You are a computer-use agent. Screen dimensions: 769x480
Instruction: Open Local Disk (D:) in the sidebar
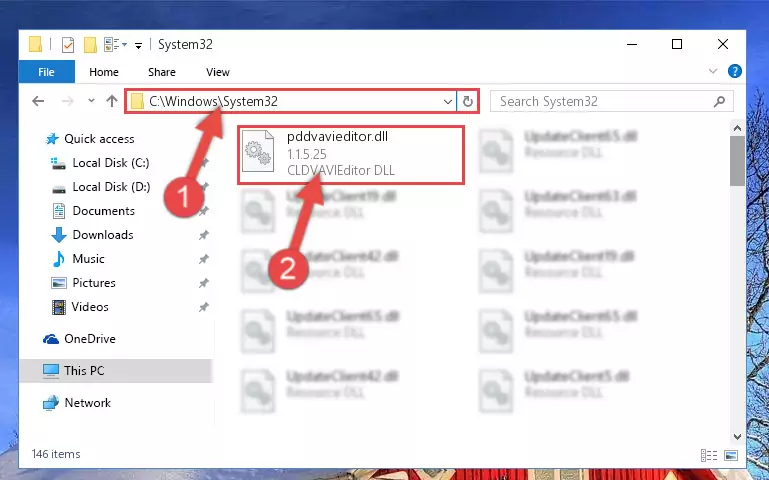[111, 187]
